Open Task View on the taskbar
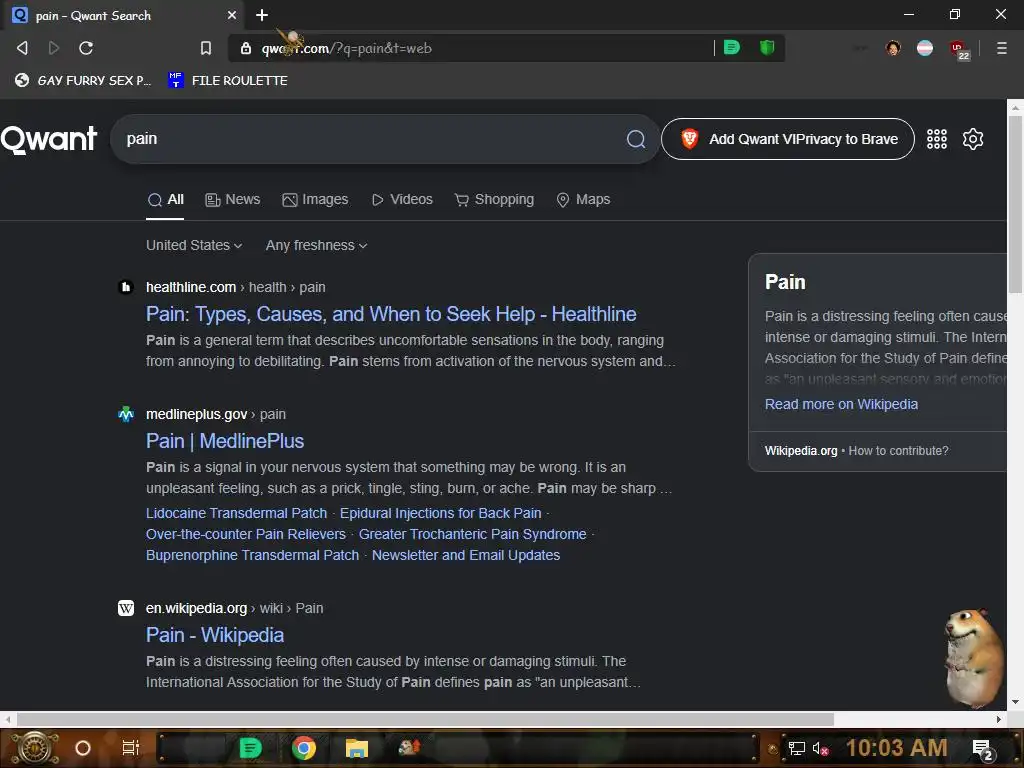1024x768 pixels. [x=131, y=748]
